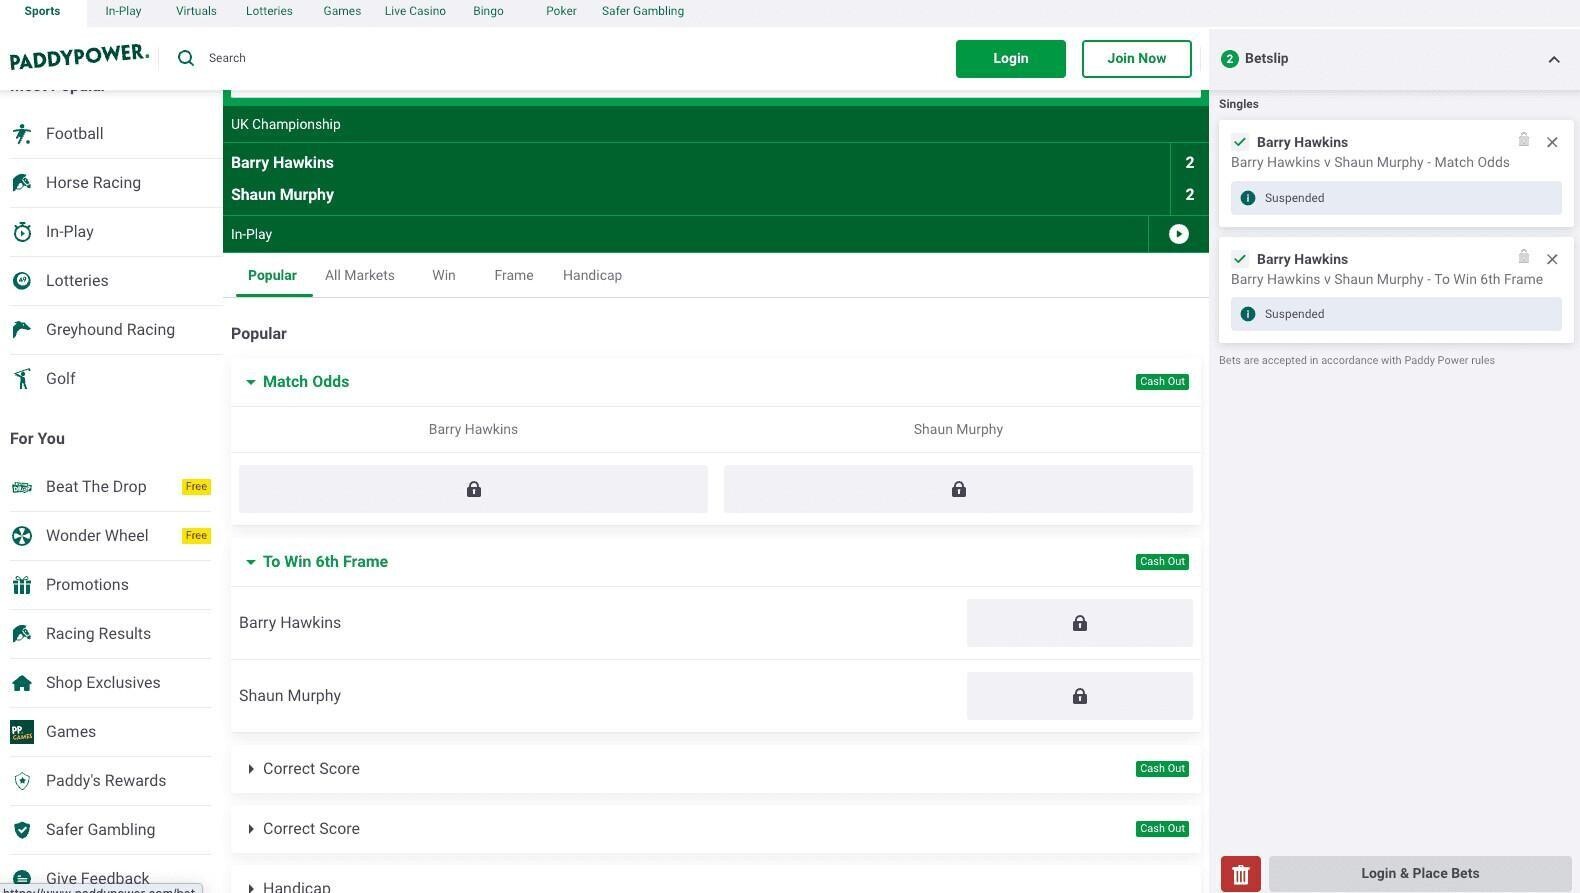
Task: Click the betslip count badge
Action: (1230, 59)
